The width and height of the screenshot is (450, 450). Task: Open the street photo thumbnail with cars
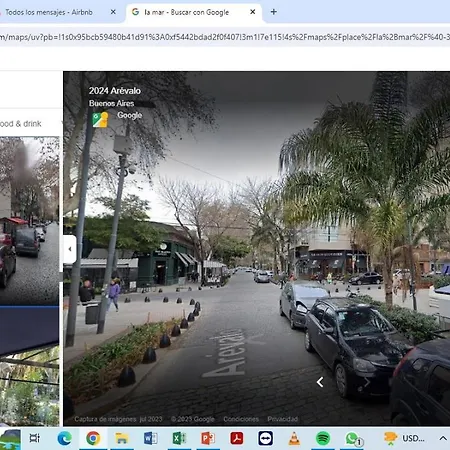[x=29, y=220]
